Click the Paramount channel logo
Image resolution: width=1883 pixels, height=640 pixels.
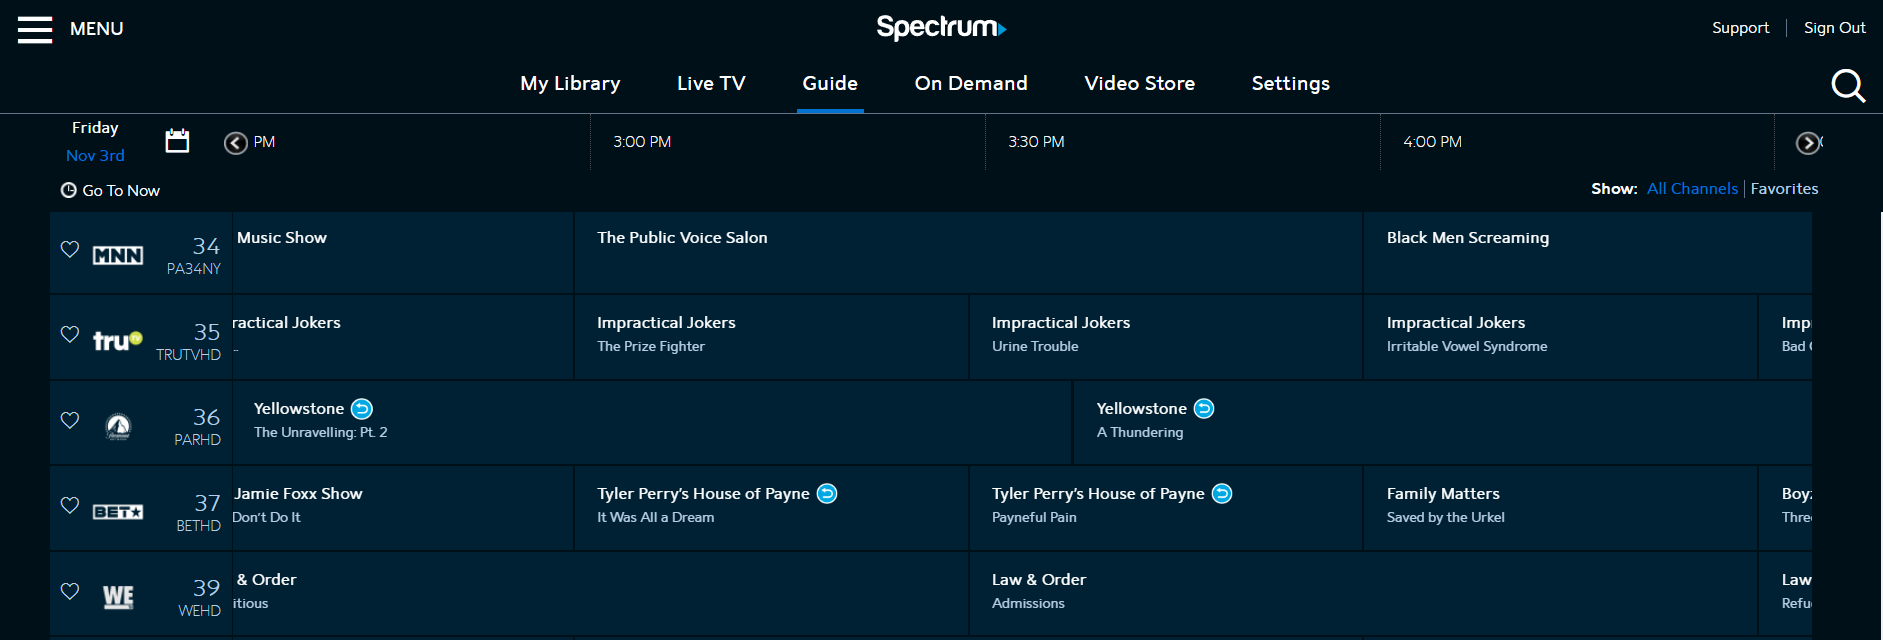click(x=118, y=427)
